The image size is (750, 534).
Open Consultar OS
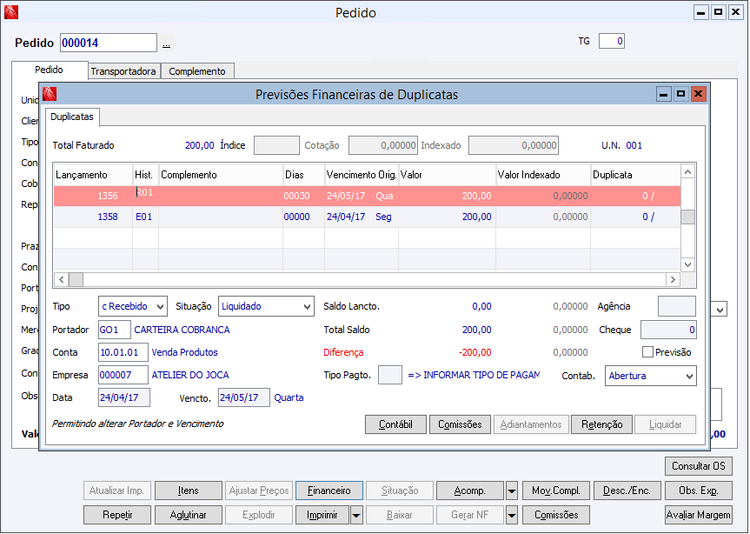point(698,466)
